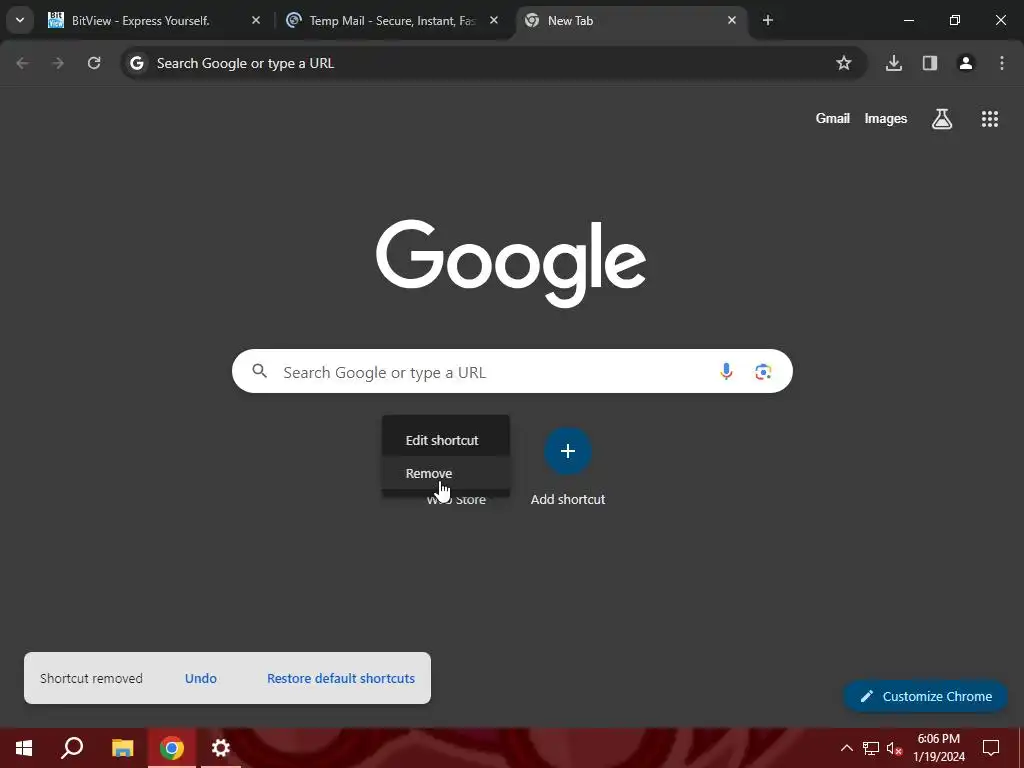Click the Chrome taskbar icon
The height and width of the screenshot is (768, 1024).
click(x=172, y=748)
